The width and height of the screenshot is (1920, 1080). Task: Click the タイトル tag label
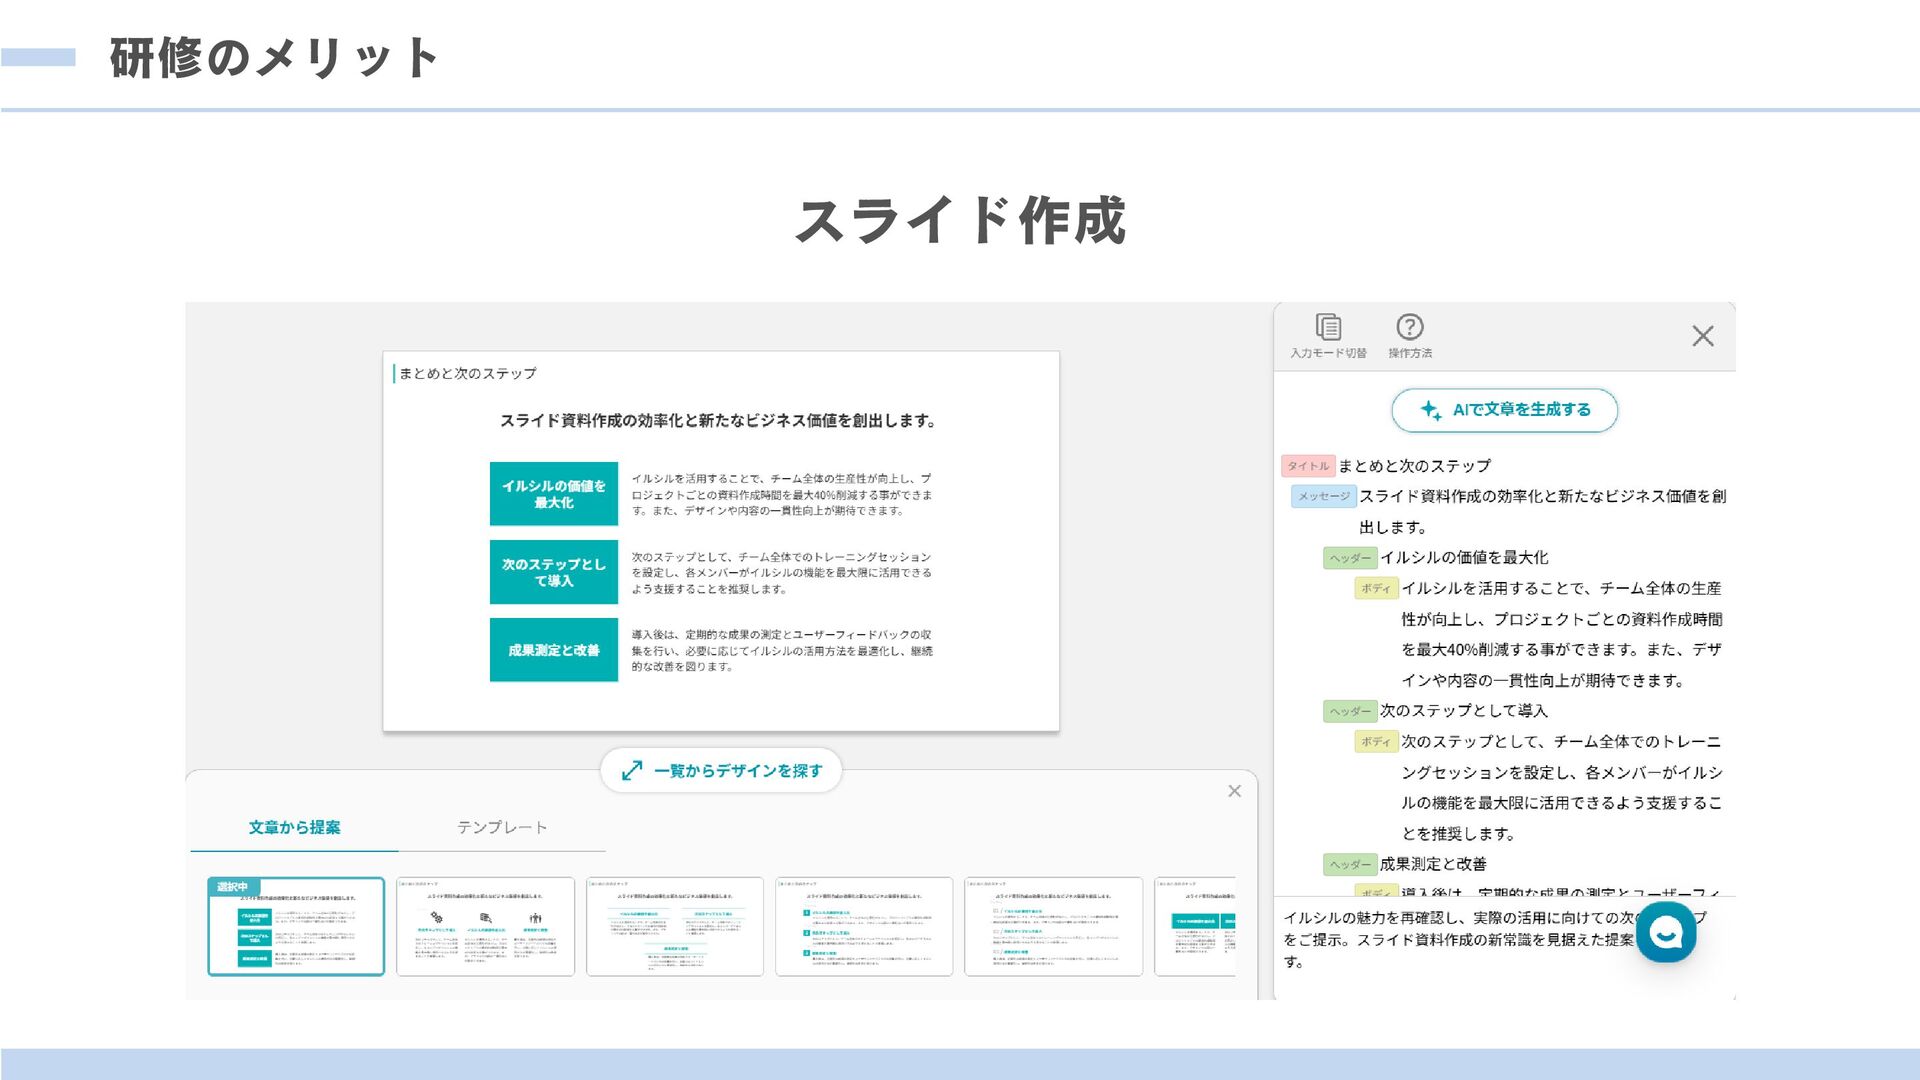click(1308, 466)
